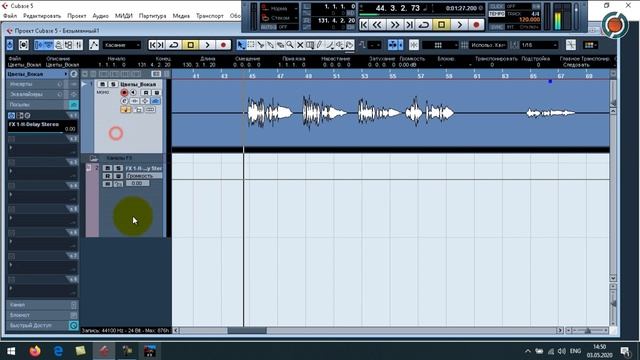Expand the Быстрый Доступ inspector section

(x=42, y=326)
